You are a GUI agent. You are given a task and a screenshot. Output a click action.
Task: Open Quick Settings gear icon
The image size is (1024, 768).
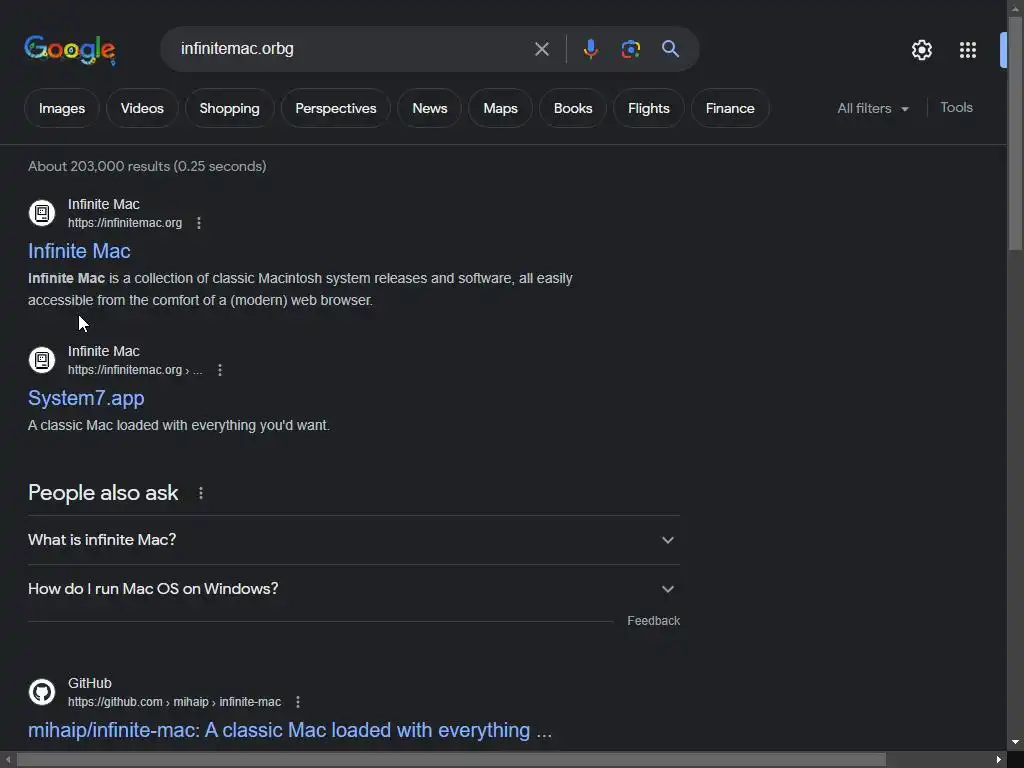(921, 50)
